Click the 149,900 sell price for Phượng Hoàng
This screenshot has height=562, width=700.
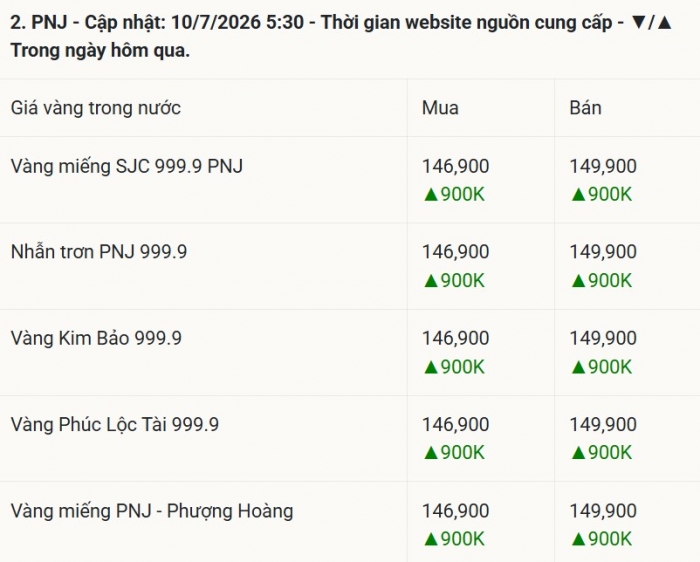pyautogui.click(x=603, y=511)
